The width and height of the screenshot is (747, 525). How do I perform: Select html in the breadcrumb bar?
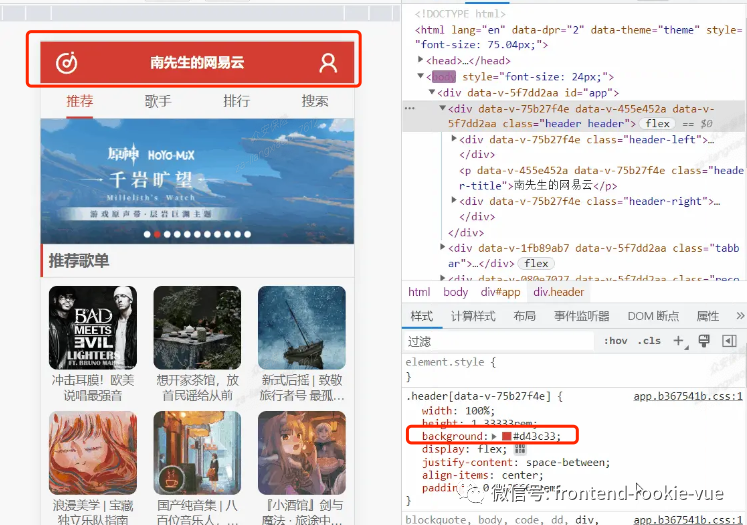(x=419, y=292)
